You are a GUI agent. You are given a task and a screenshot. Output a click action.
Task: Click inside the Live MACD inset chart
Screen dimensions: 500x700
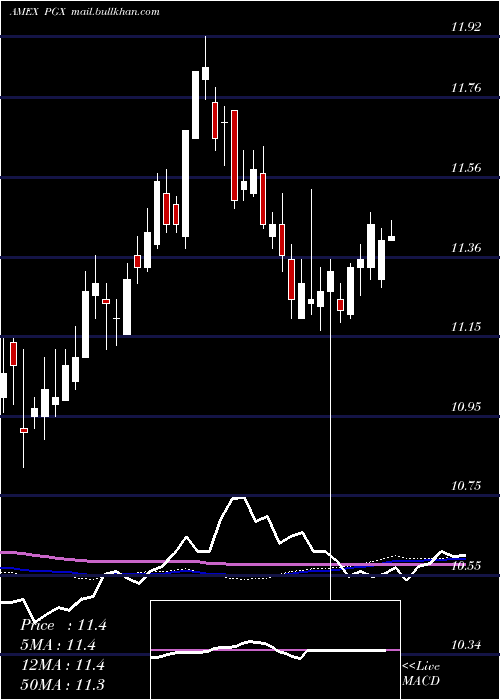275,650
